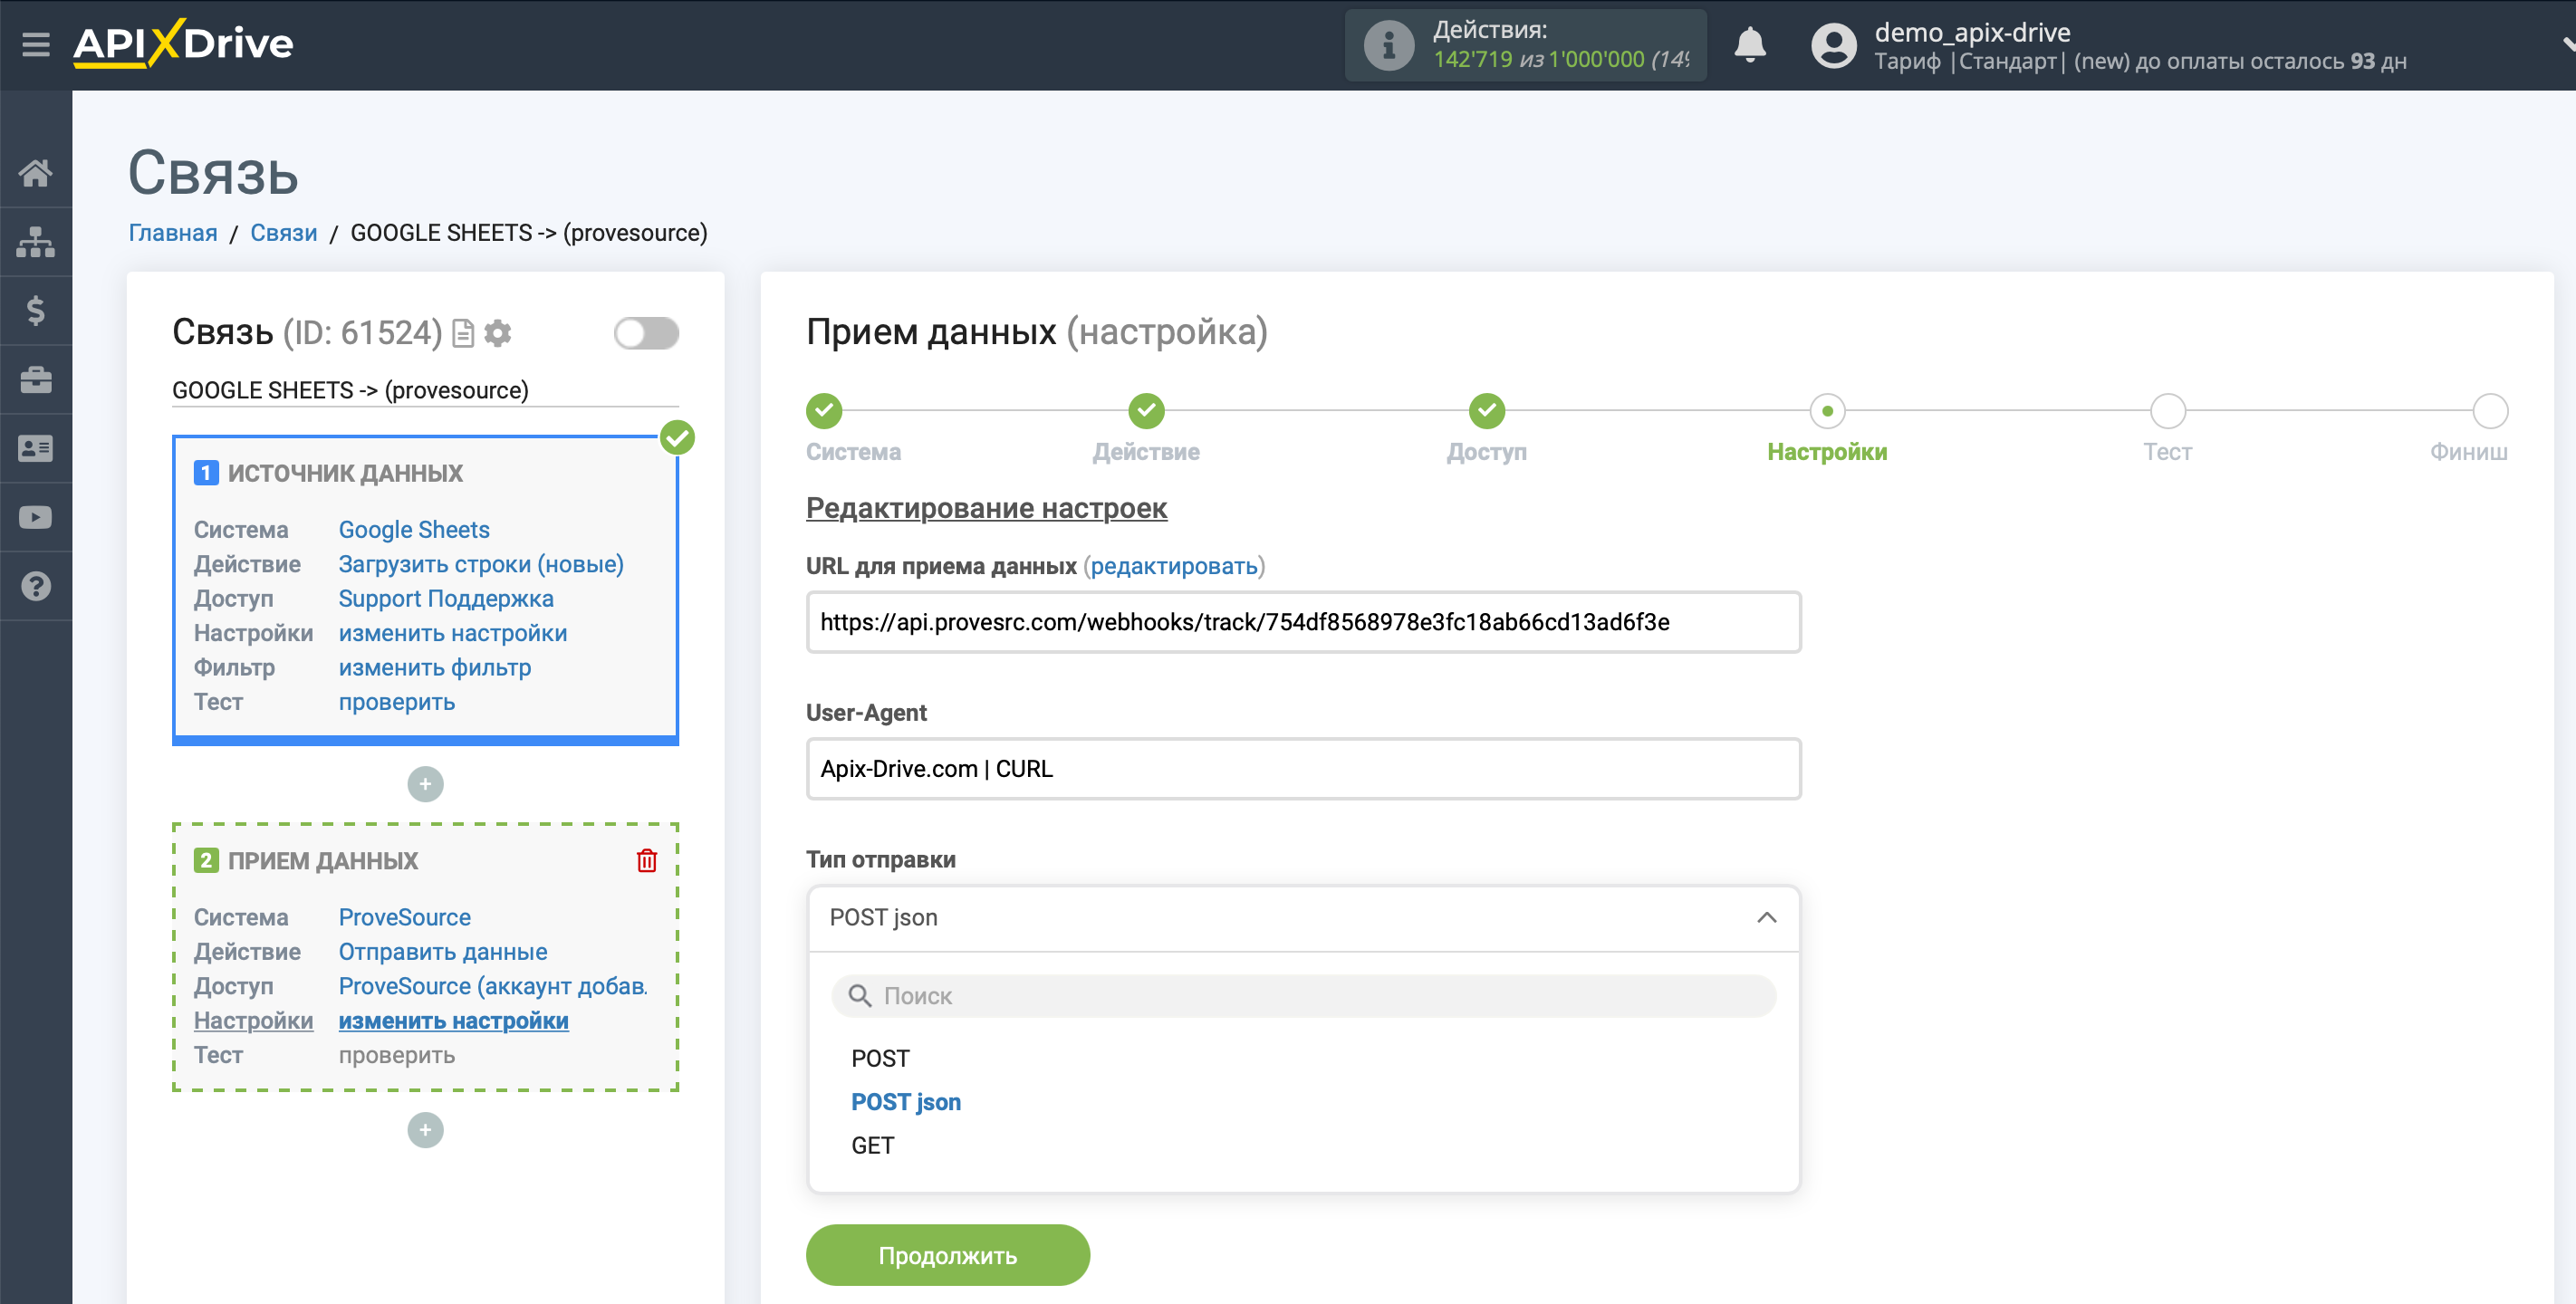The height and width of the screenshot is (1304, 2576).
Task: Go to the Система step
Action: [x=824, y=410]
